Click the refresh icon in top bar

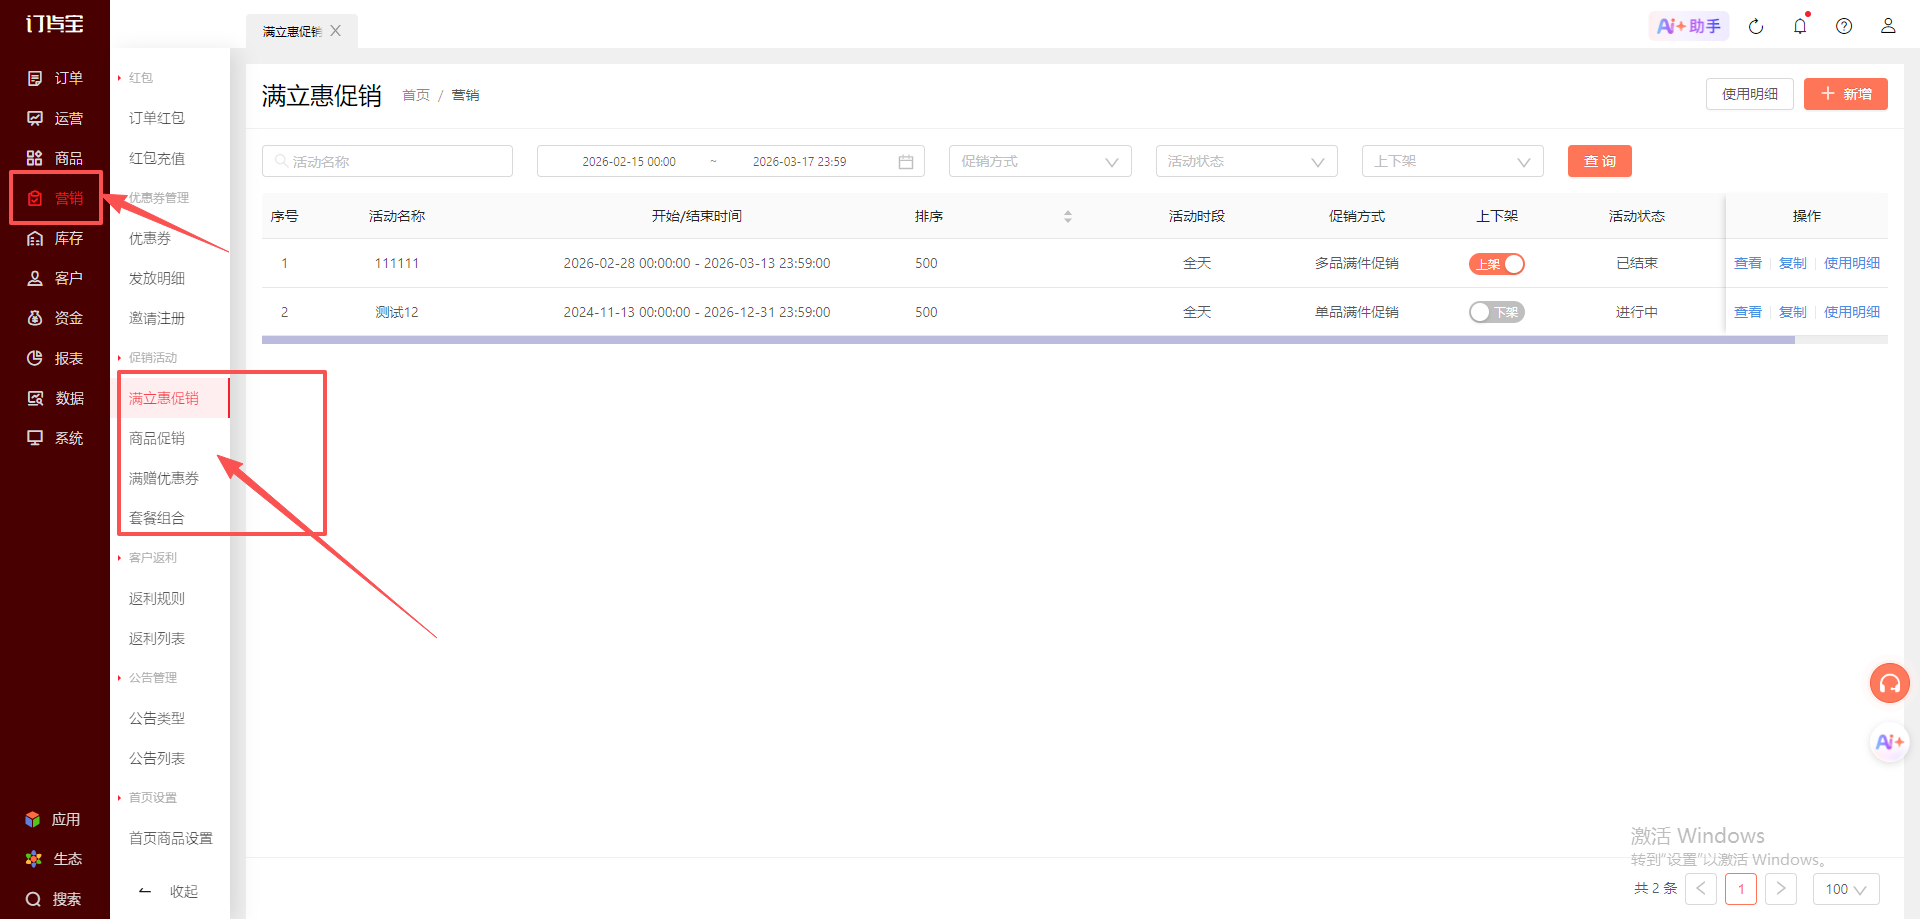pyautogui.click(x=1756, y=26)
